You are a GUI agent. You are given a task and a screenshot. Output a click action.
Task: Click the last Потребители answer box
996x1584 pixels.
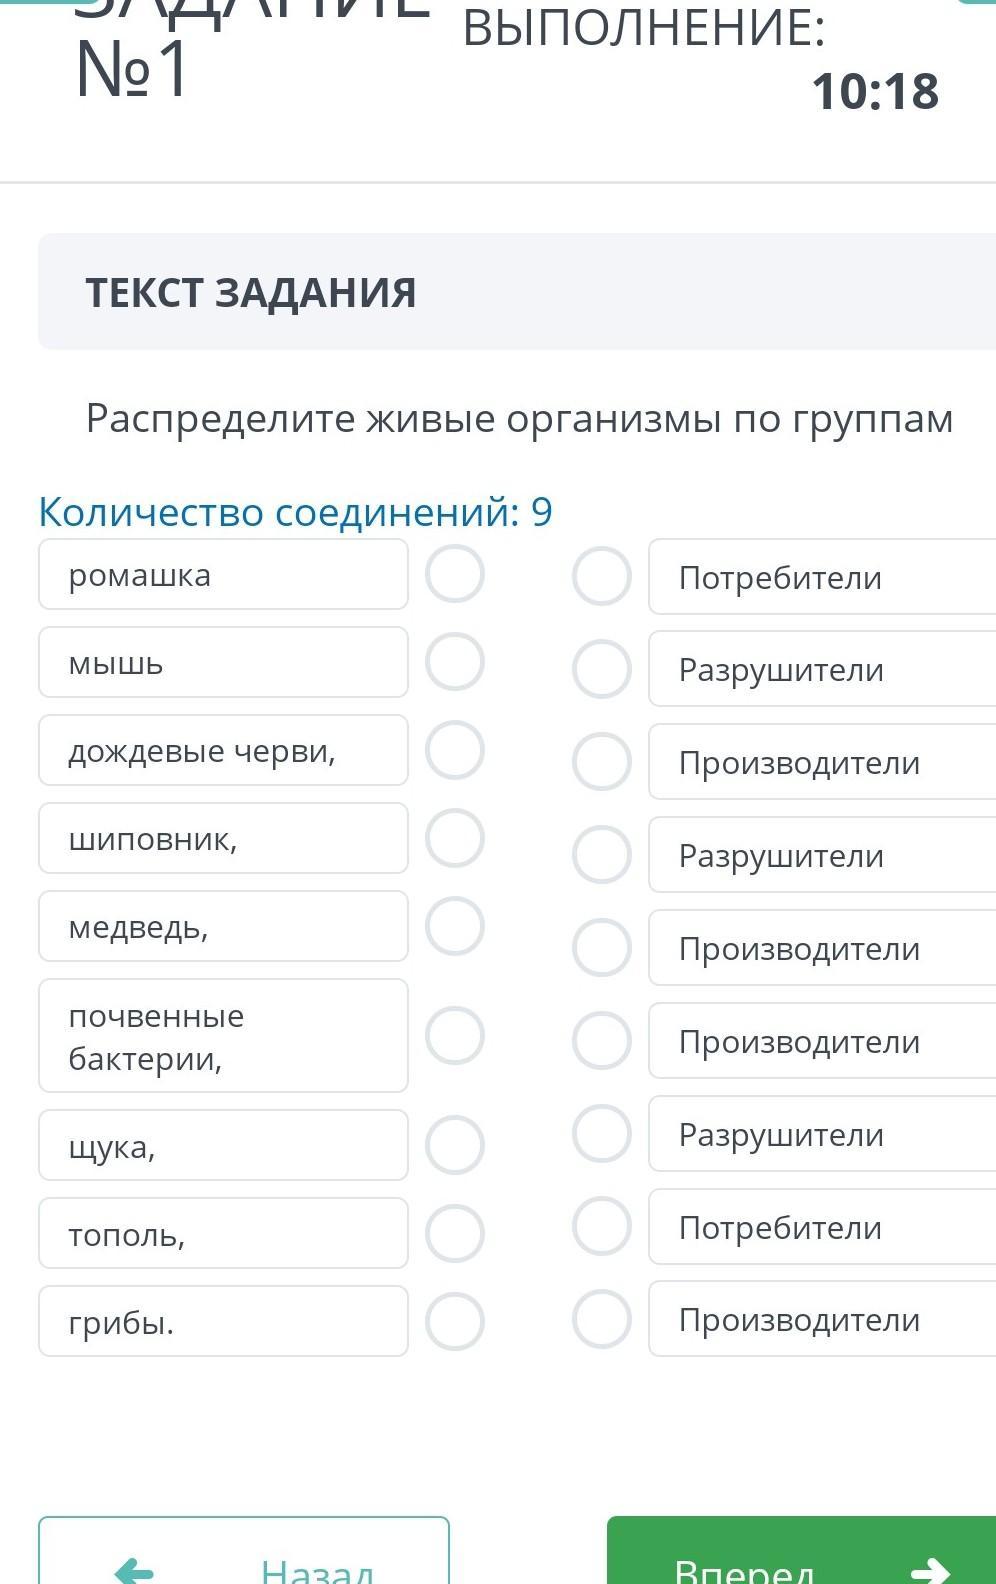pyautogui.click(x=822, y=1227)
